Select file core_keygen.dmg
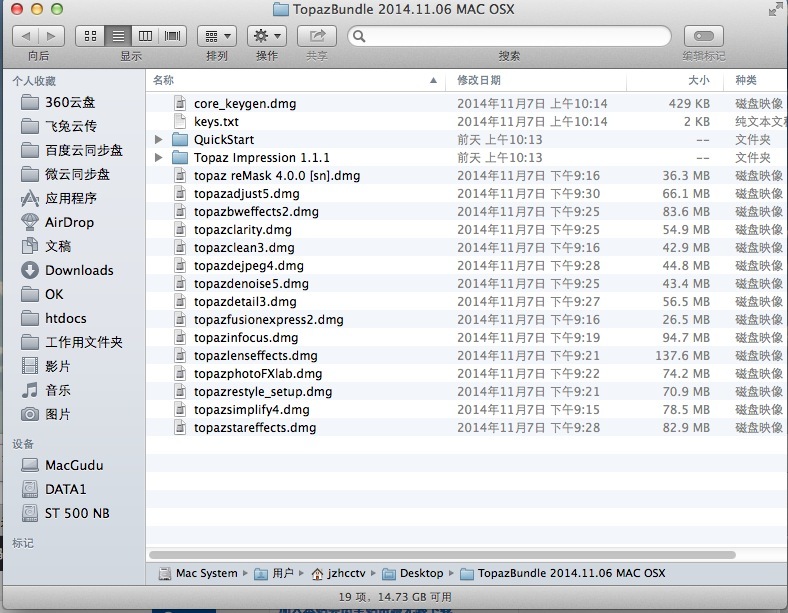Viewport: 788px width, 613px height. 467,104
